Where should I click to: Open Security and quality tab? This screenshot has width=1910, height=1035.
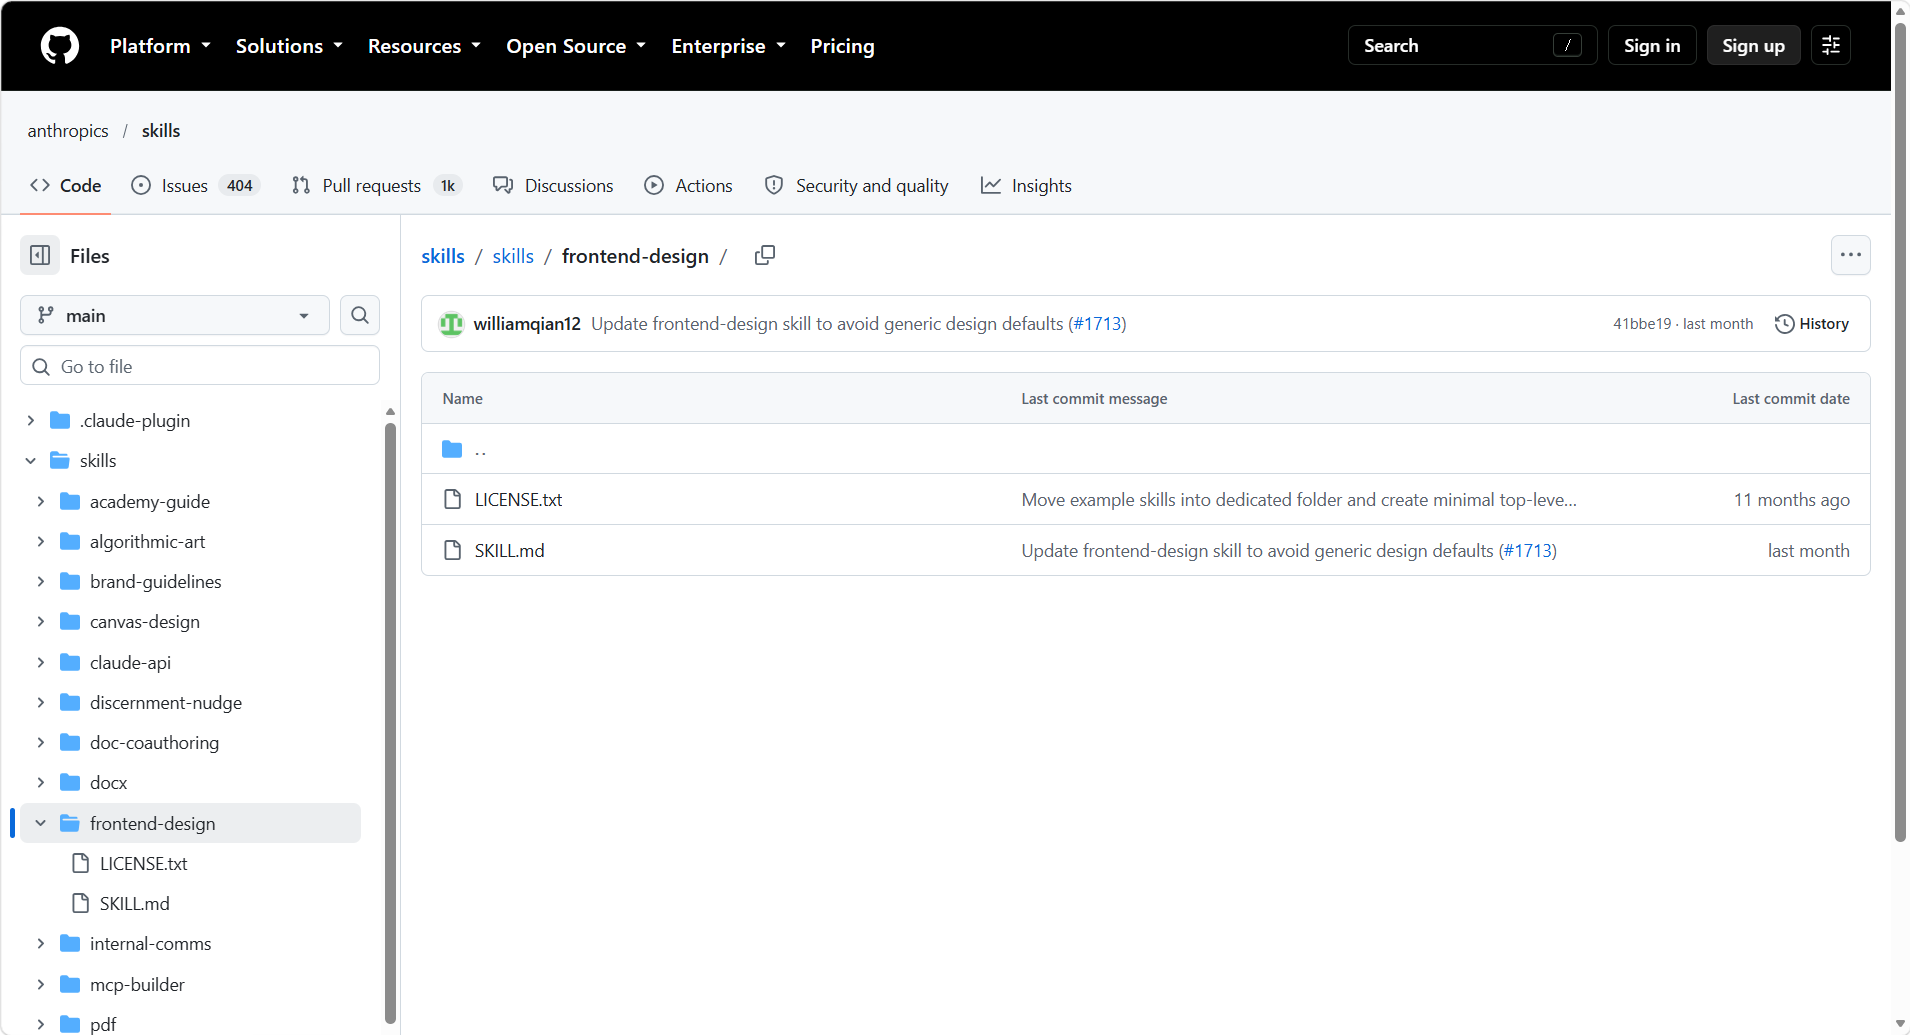[x=857, y=185]
